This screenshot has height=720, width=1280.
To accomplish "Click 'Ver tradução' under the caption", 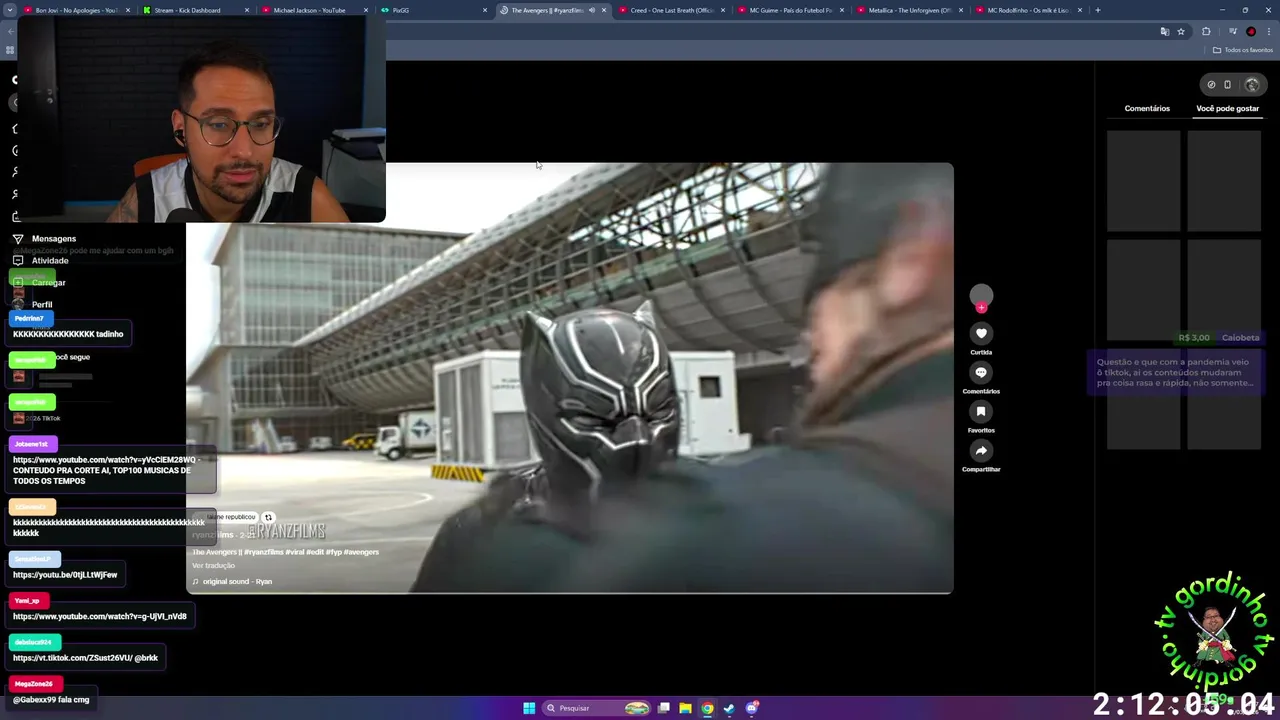I will click(213, 566).
